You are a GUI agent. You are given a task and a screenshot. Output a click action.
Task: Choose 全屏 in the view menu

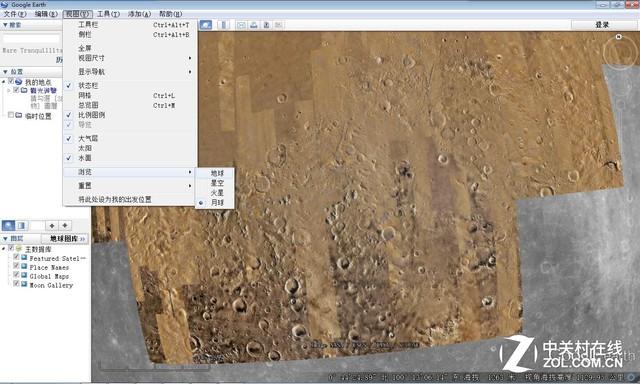coord(130,48)
